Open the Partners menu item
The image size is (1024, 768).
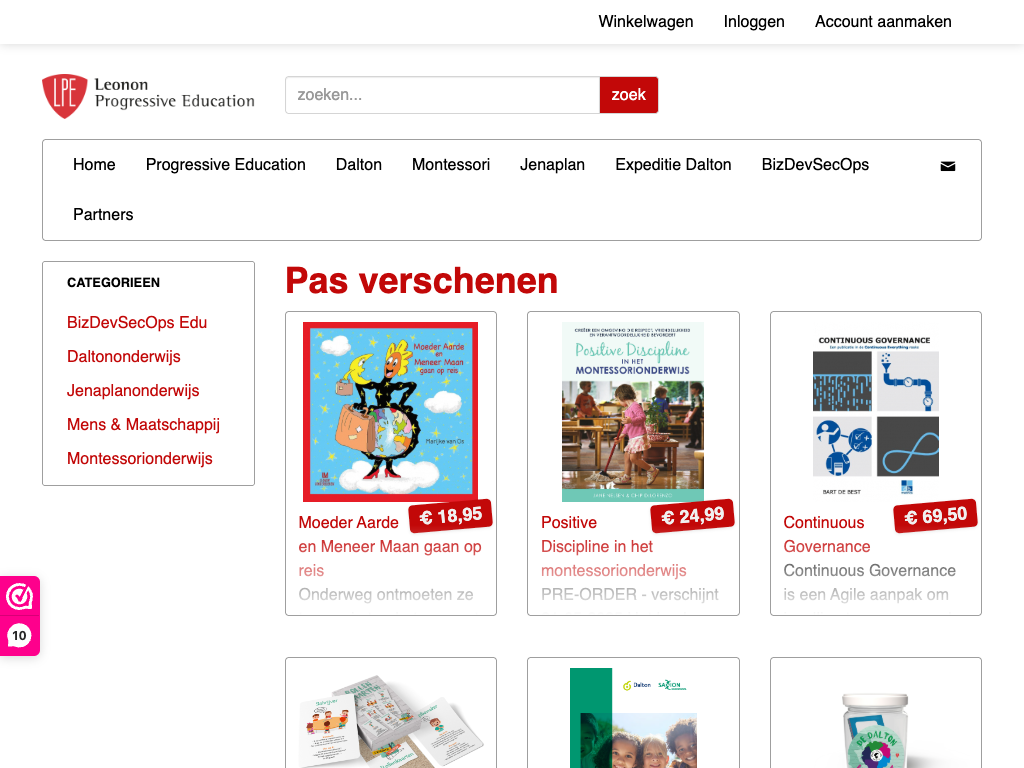103,214
